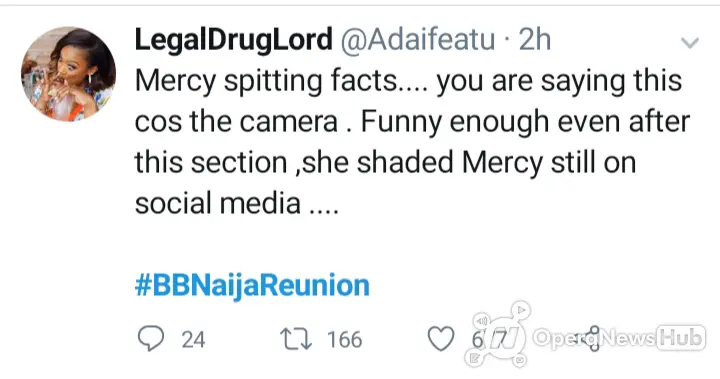Viewport: 720px width, 379px height.
Task: Open the @Adaifeatu handle
Action: [x=417, y=40]
